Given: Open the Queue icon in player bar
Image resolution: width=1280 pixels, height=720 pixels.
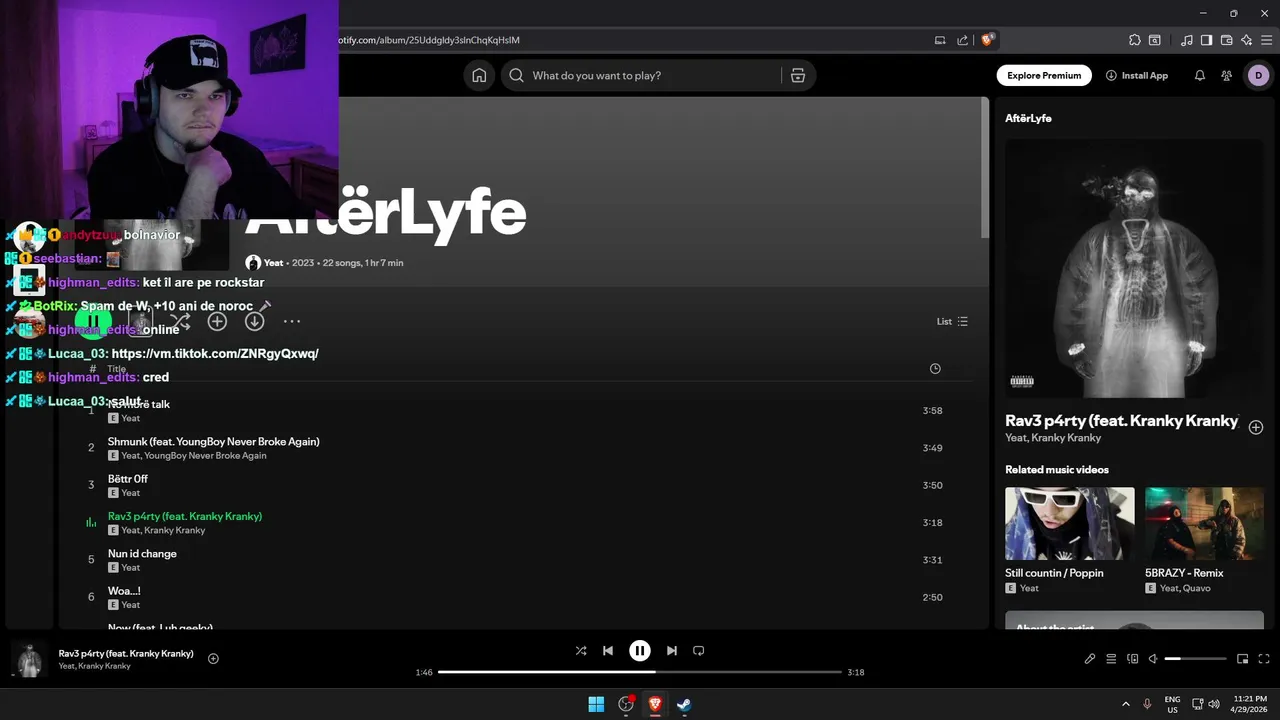Looking at the screenshot, I should 1111,659.
